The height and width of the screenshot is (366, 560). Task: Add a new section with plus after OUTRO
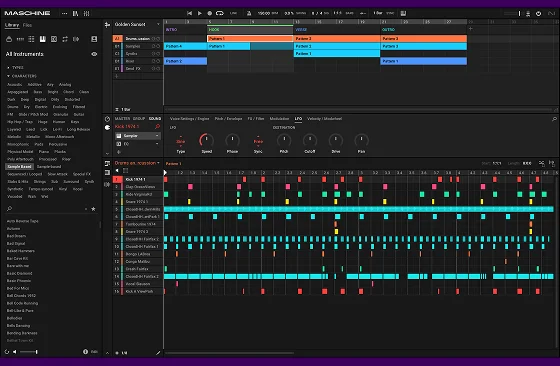[x=471, y=29]
